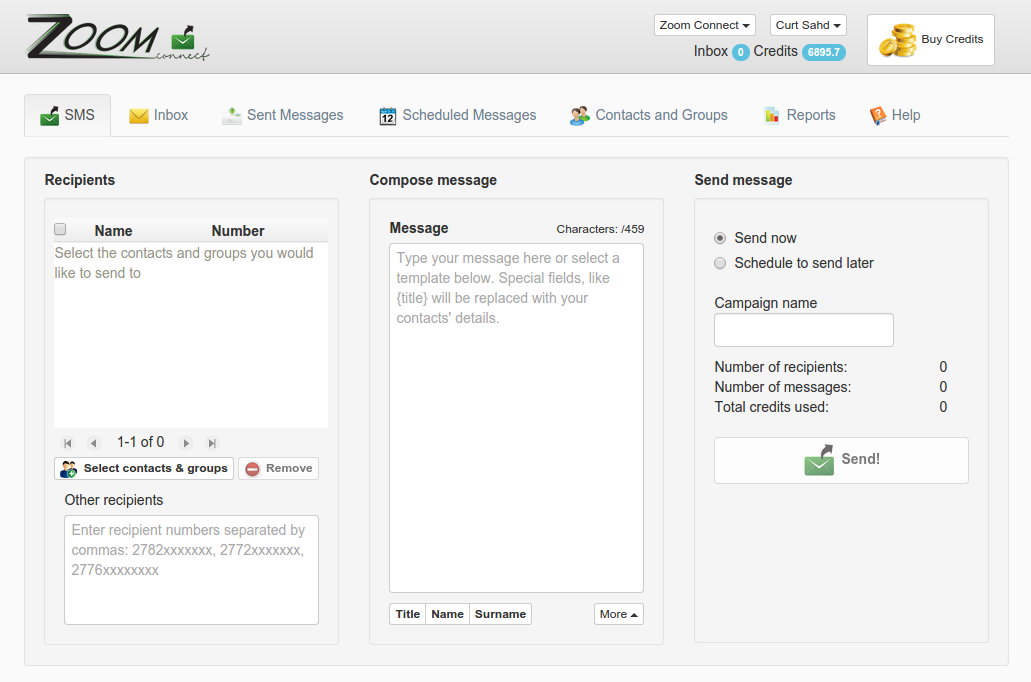Go to previous recipients page arrow

94,443
